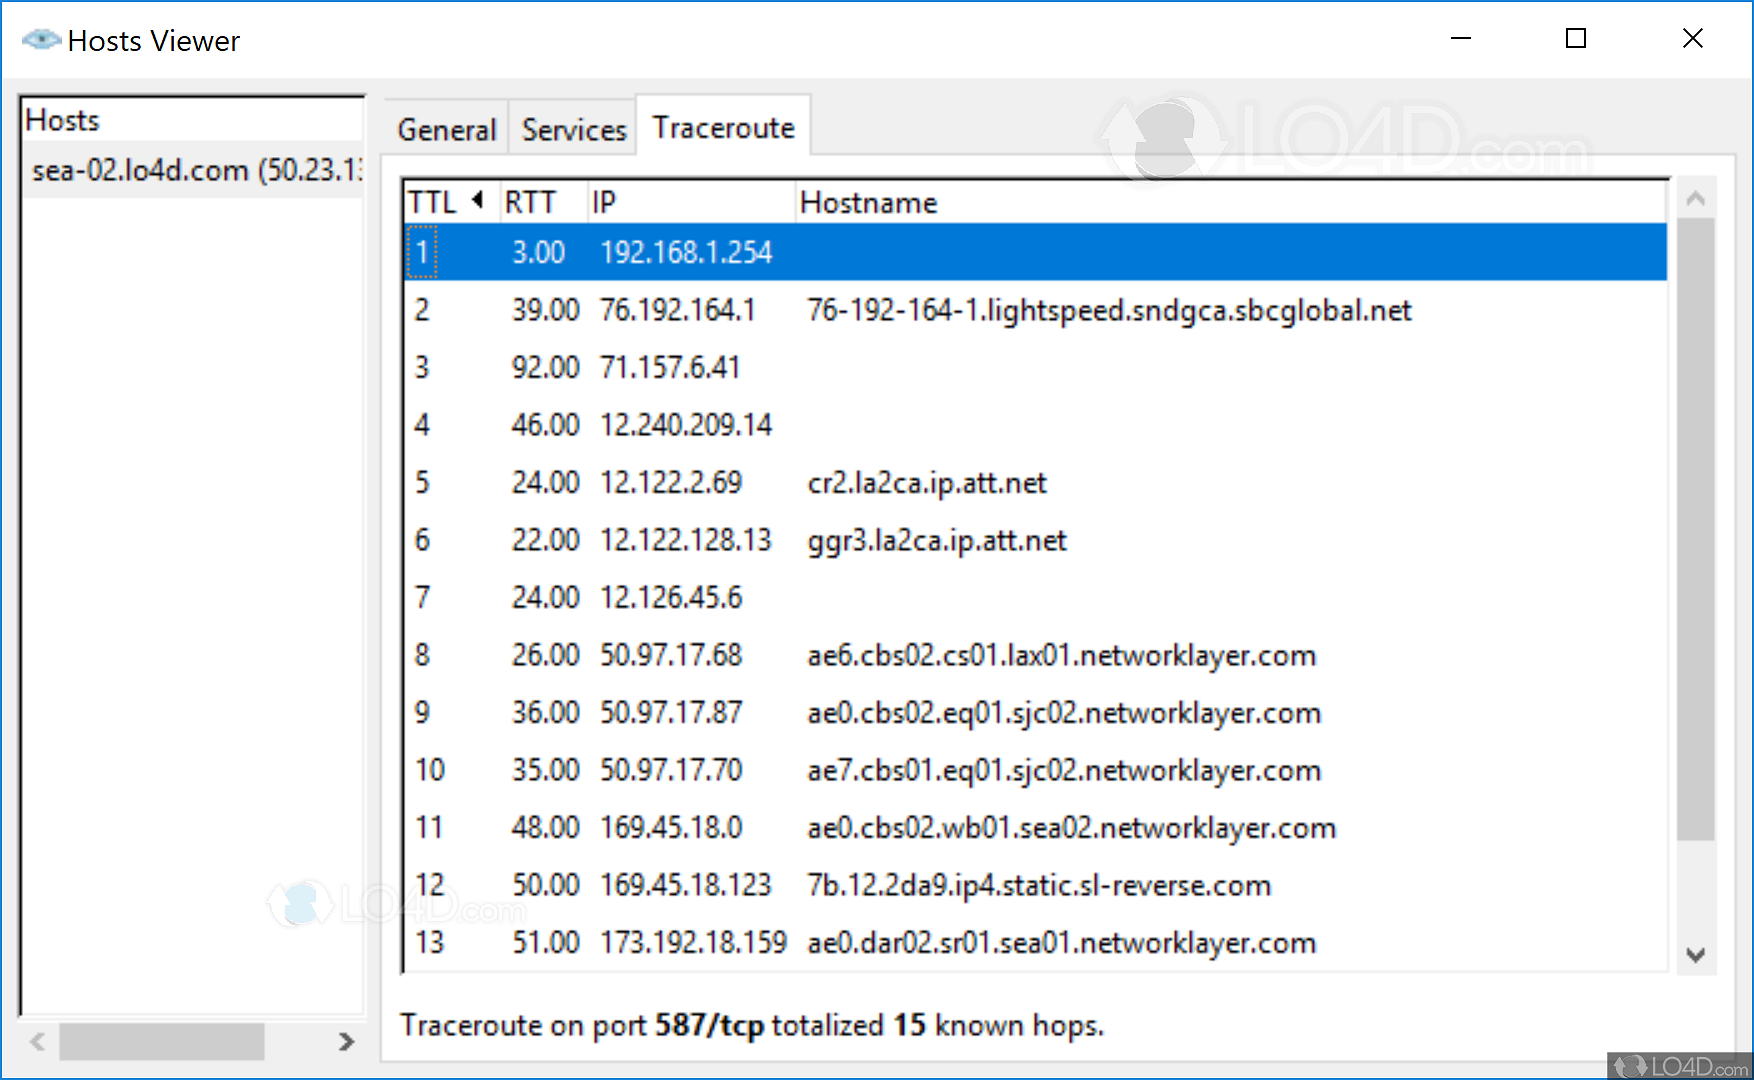Switch to the Services tab
This screenshot has width=1754, height=1080.
pyautogui.click(x=573, y=128)
